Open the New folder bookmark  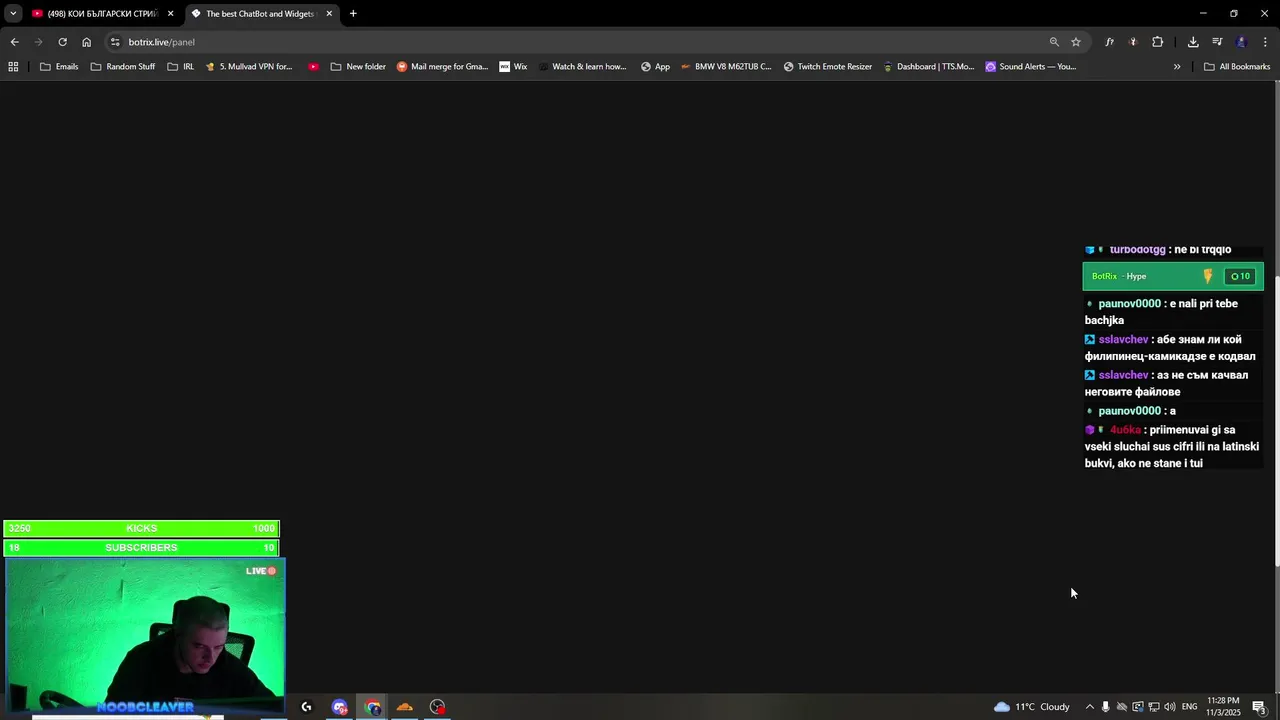(358, 67)
